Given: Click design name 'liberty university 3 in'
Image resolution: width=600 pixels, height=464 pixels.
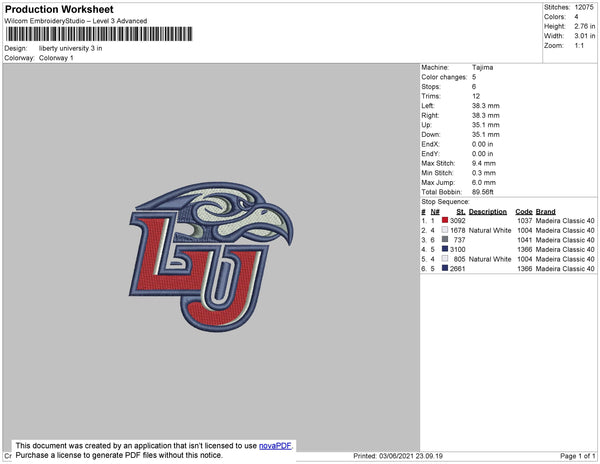Looking at the screenshot, I should (70, 49).
